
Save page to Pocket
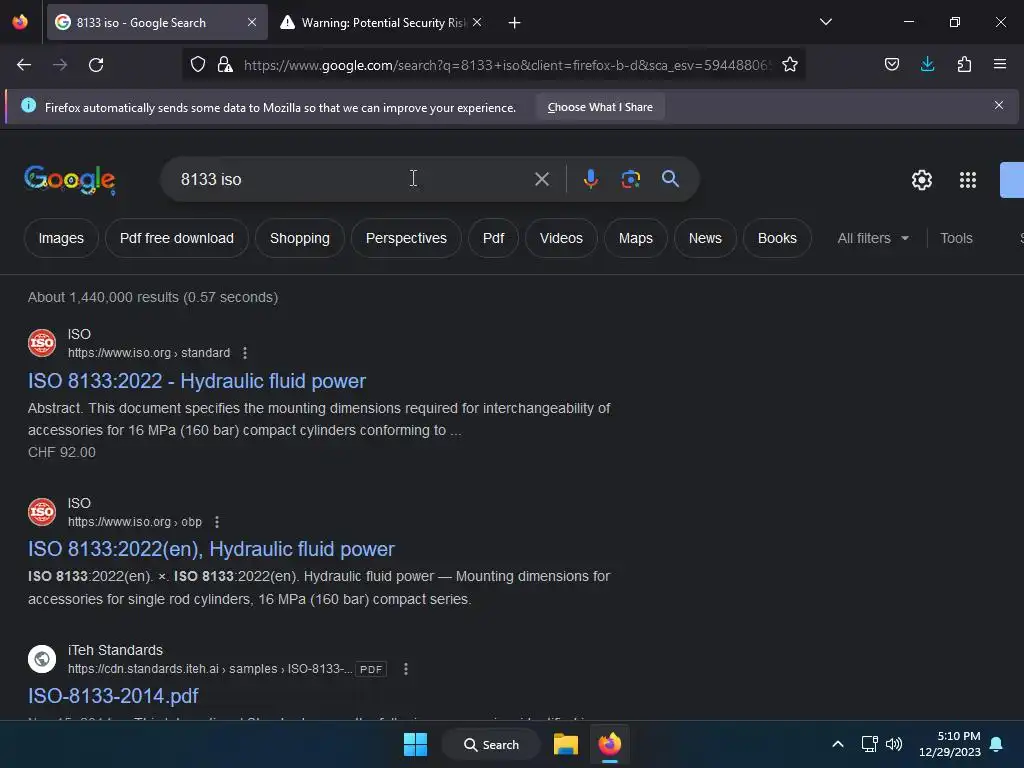click(891, 64)
